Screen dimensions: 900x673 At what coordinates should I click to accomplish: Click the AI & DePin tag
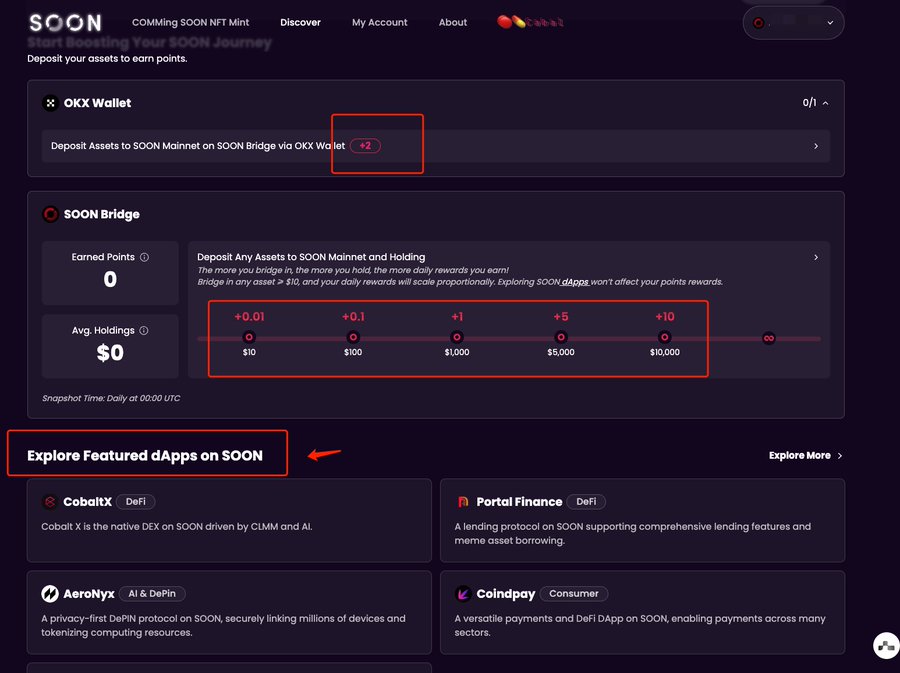tap(152, 593)
